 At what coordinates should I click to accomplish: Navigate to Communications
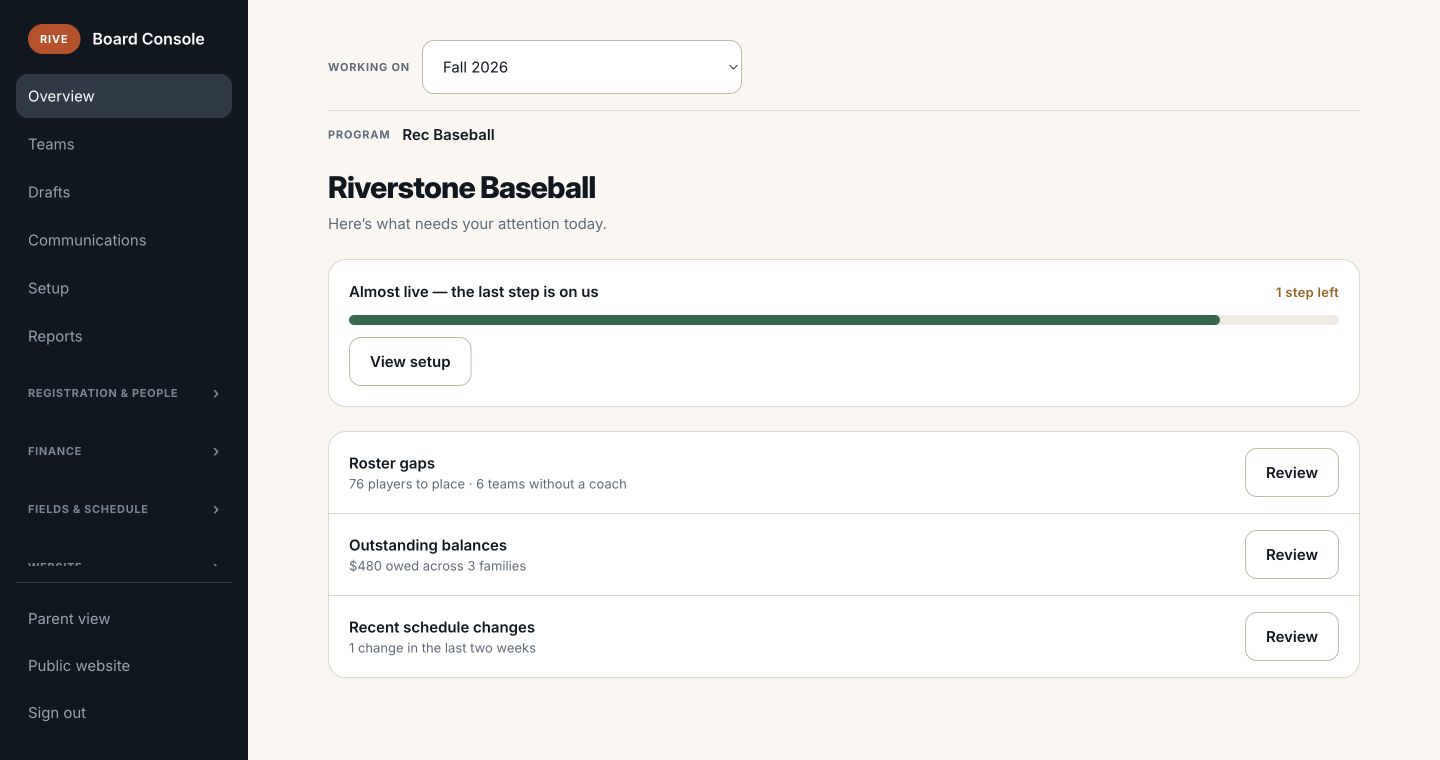tap(124, 240)
